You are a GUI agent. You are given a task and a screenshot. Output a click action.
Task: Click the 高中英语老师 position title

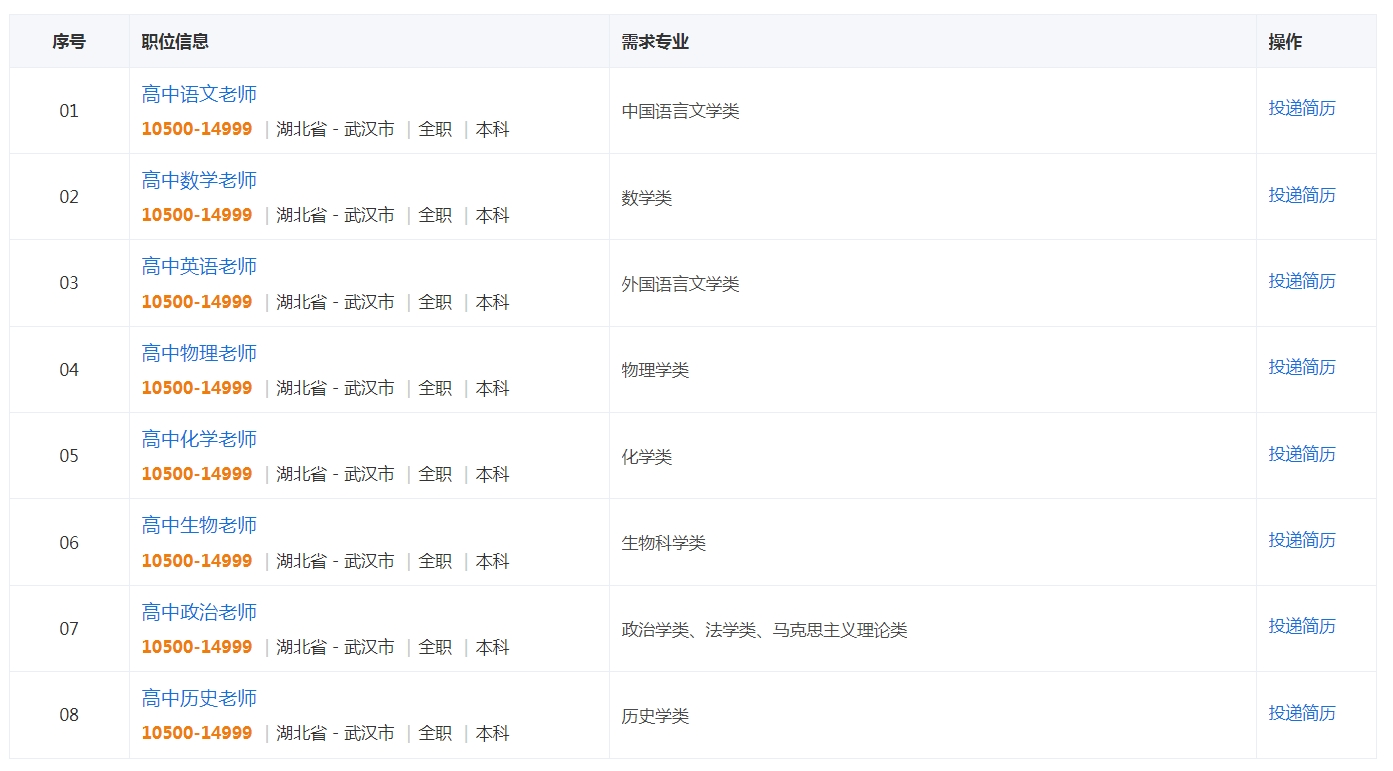click(x=199, y=266)
